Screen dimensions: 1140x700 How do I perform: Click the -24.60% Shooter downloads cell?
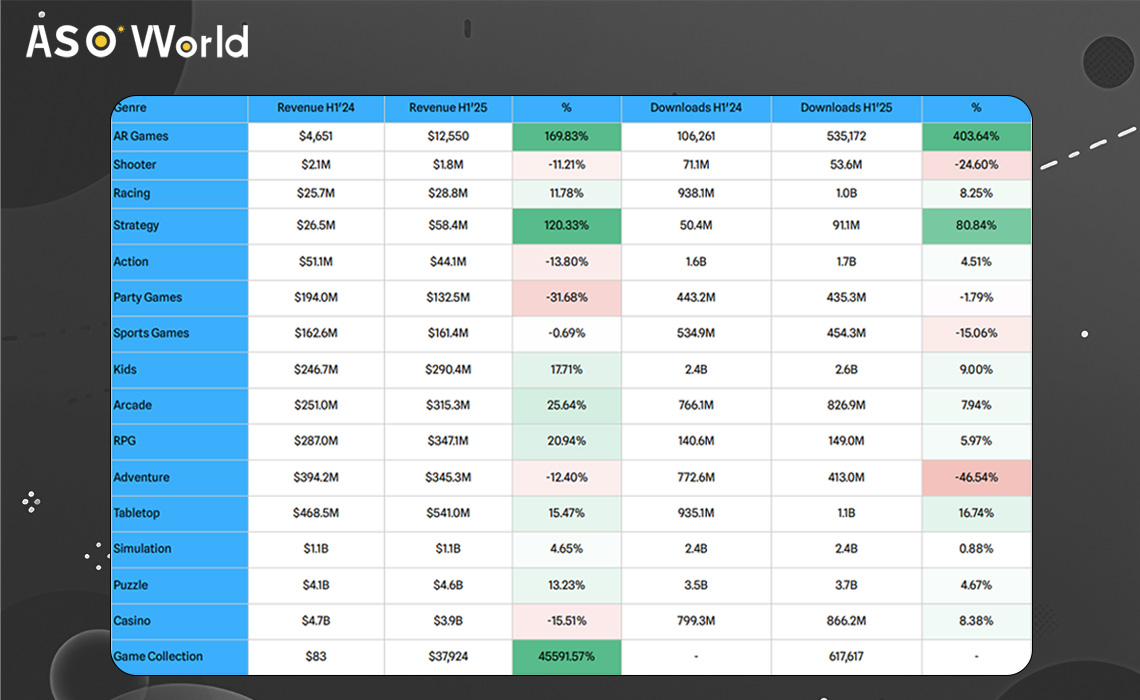tap(976, 165)
